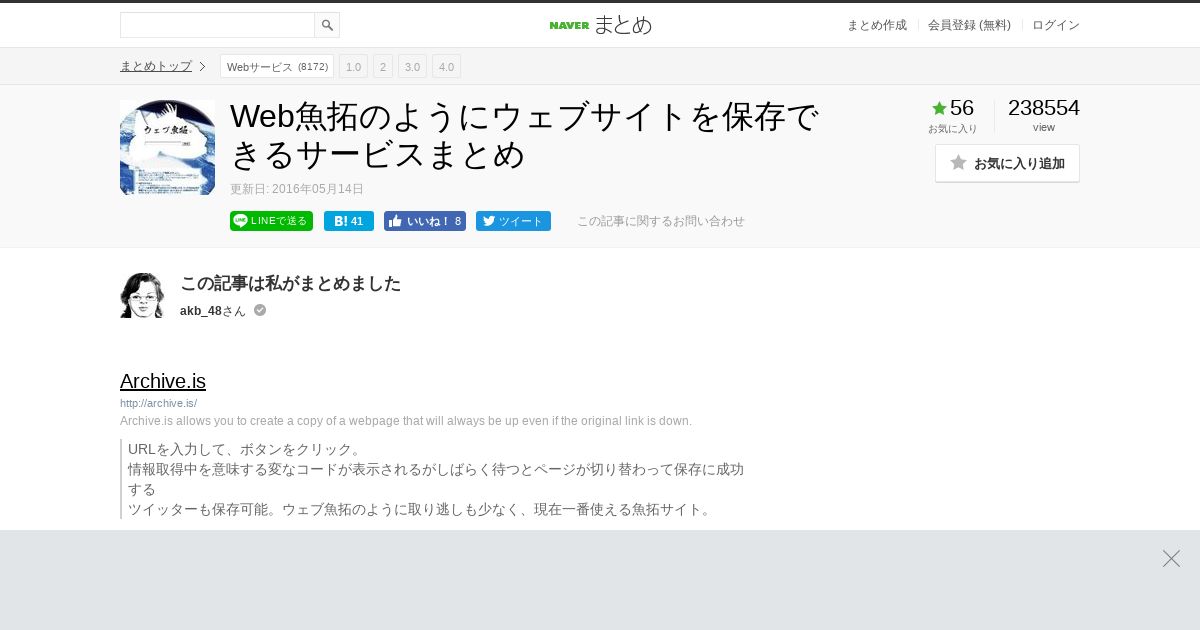Open この記事に関するお問い合わせ link

click(661, 221)
